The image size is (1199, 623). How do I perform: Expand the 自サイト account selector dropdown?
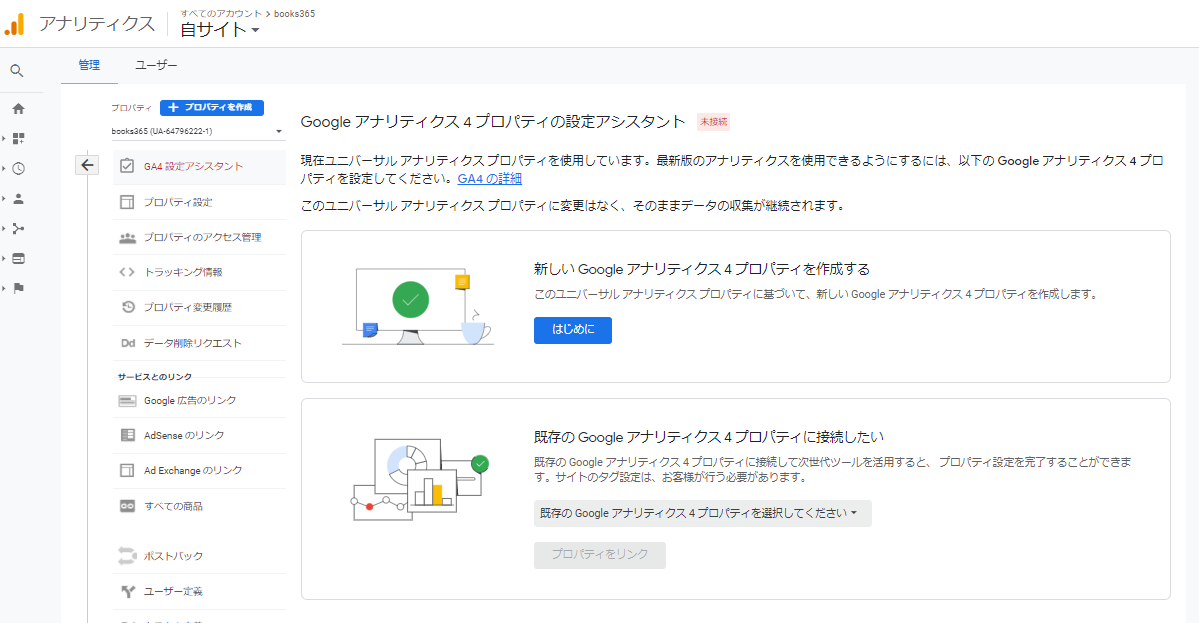point(220,30)
